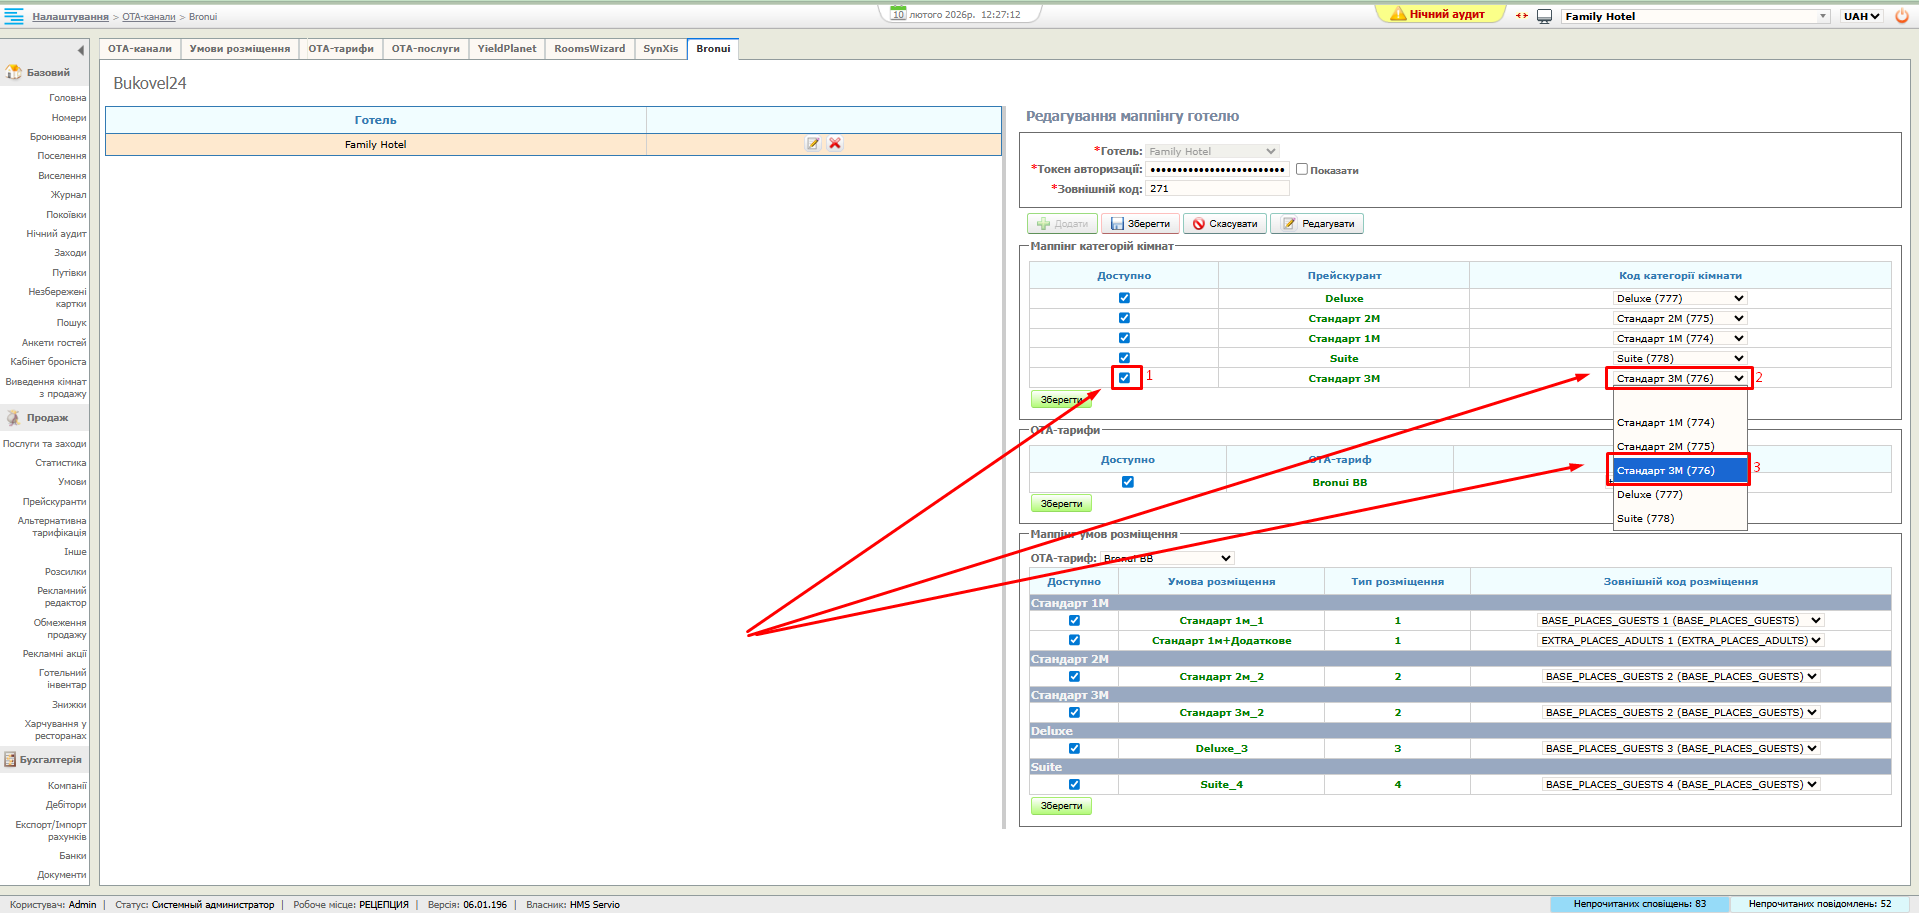Open the hamburger menu icon
Screen dimensions: 1919x913
pyautogui.click(x=14, y=16)
